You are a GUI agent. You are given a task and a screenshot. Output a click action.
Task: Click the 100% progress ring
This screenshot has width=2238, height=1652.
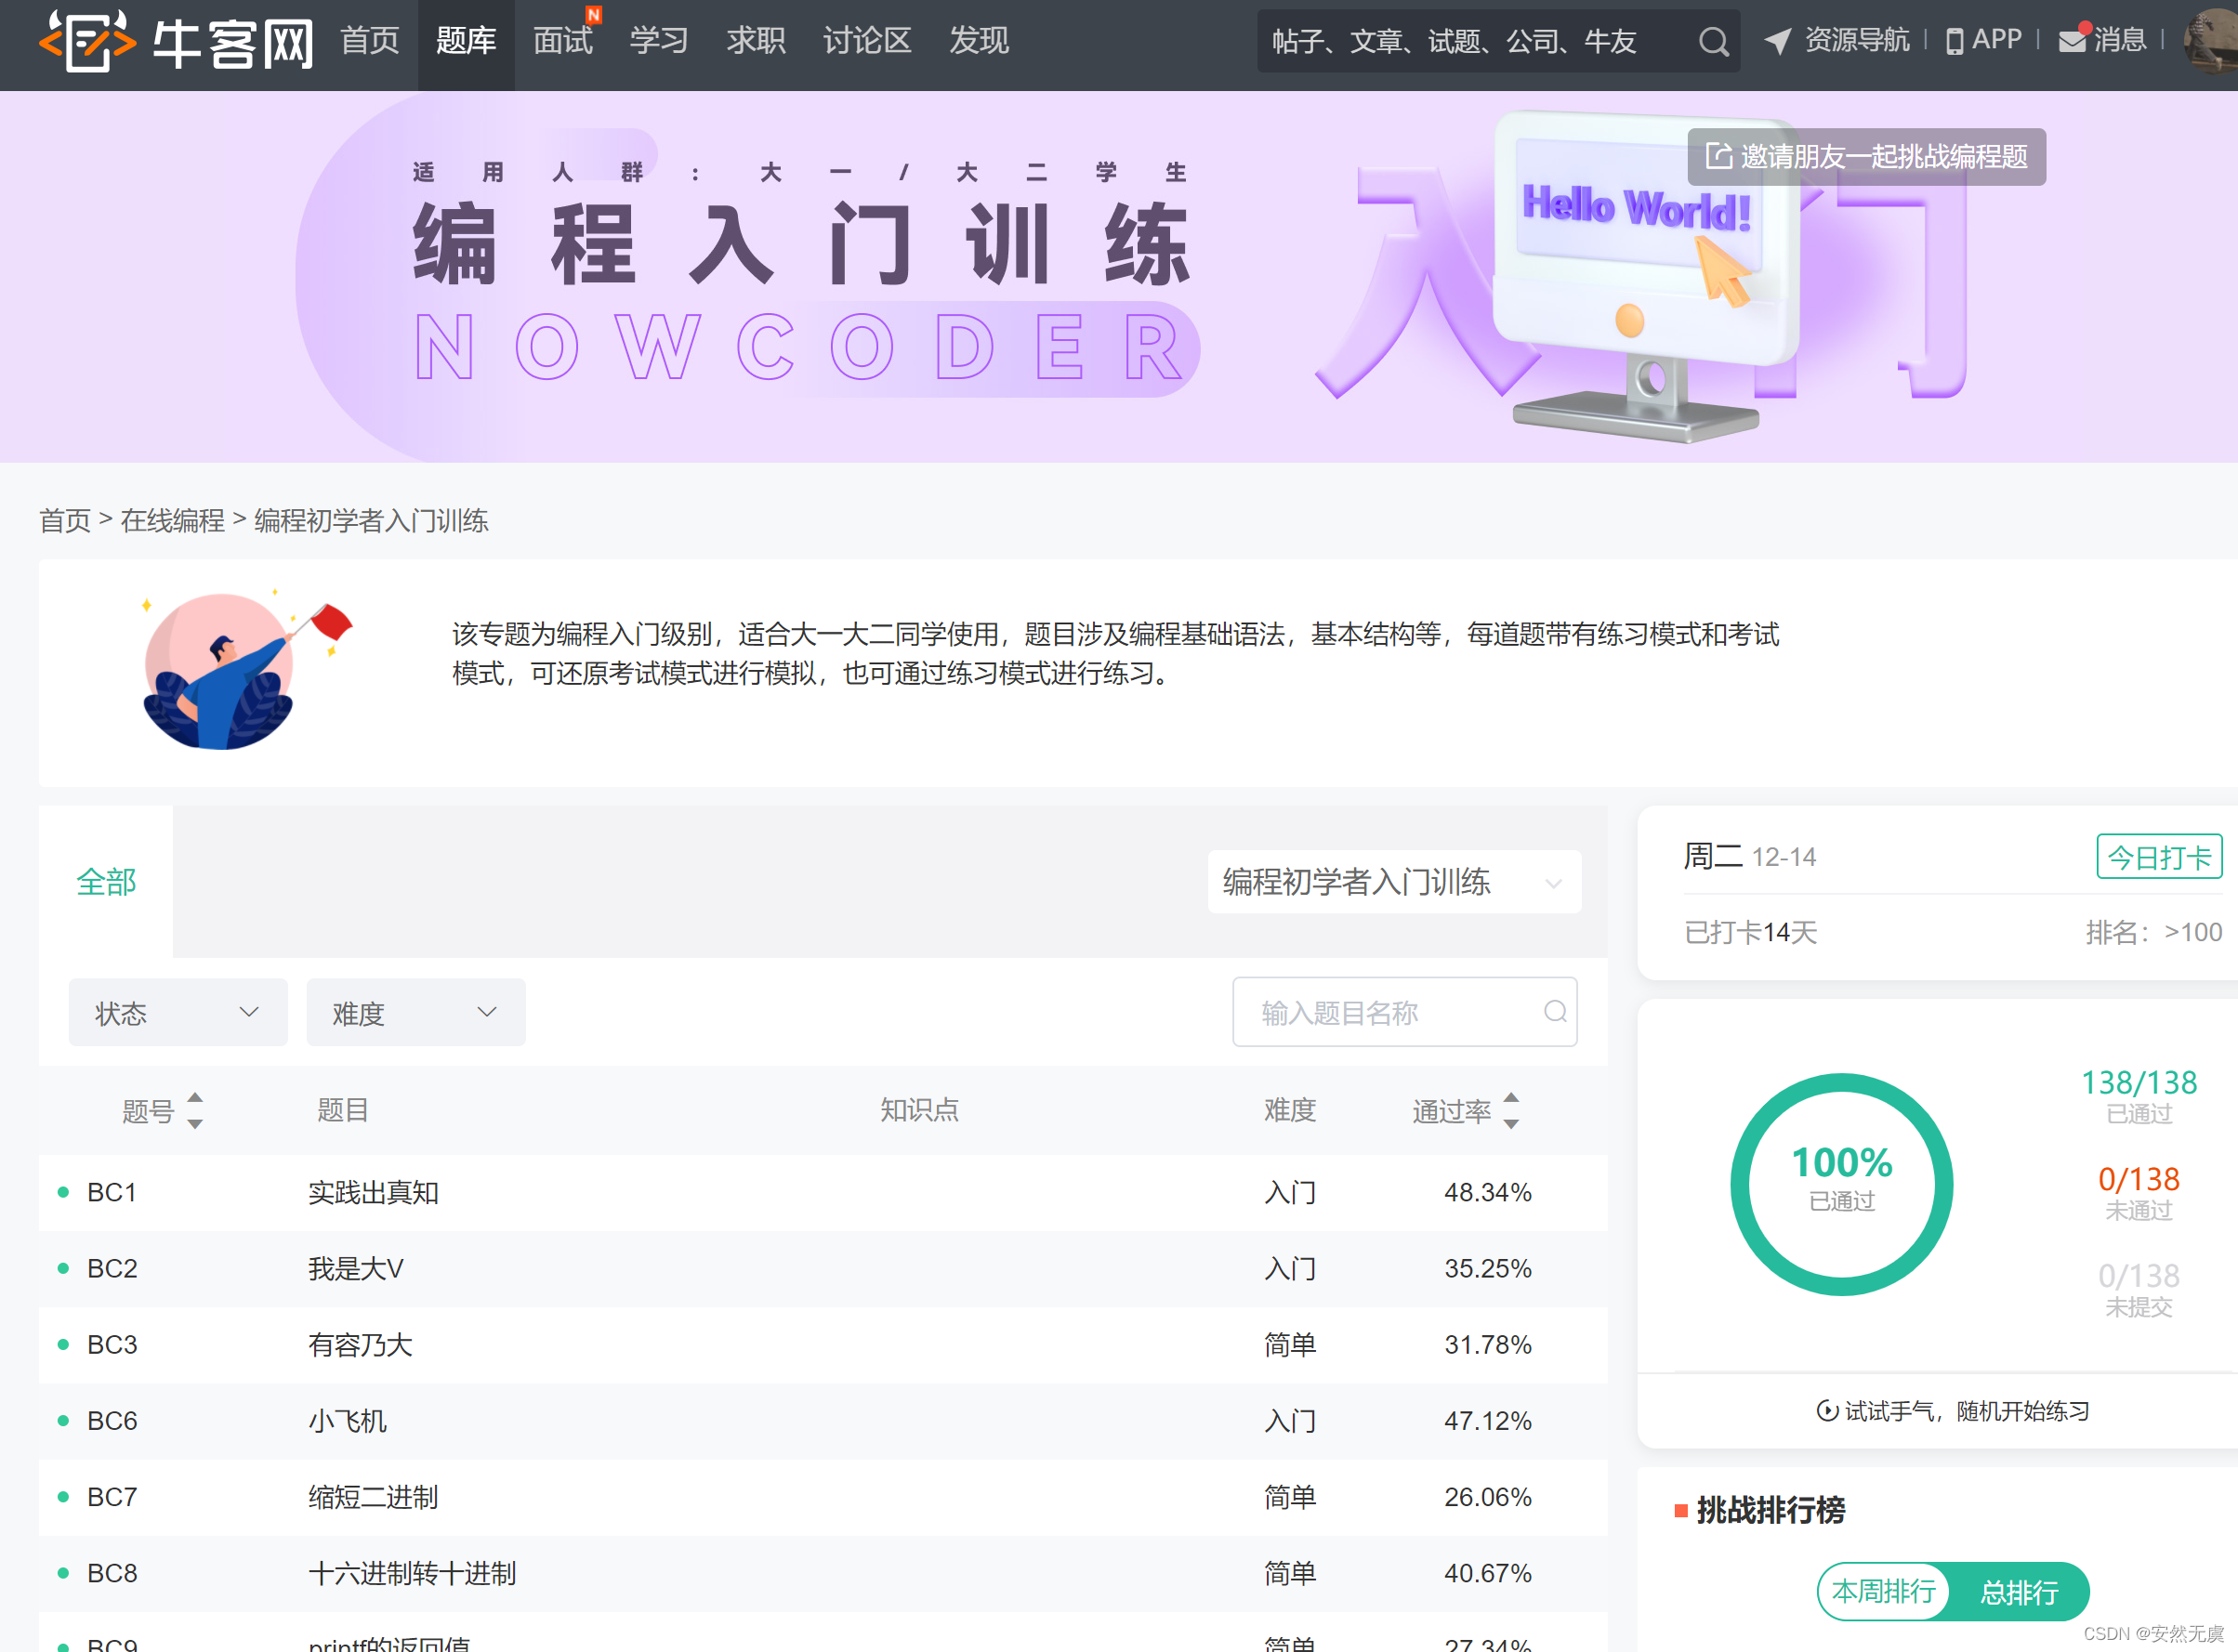point(1841,1184)
